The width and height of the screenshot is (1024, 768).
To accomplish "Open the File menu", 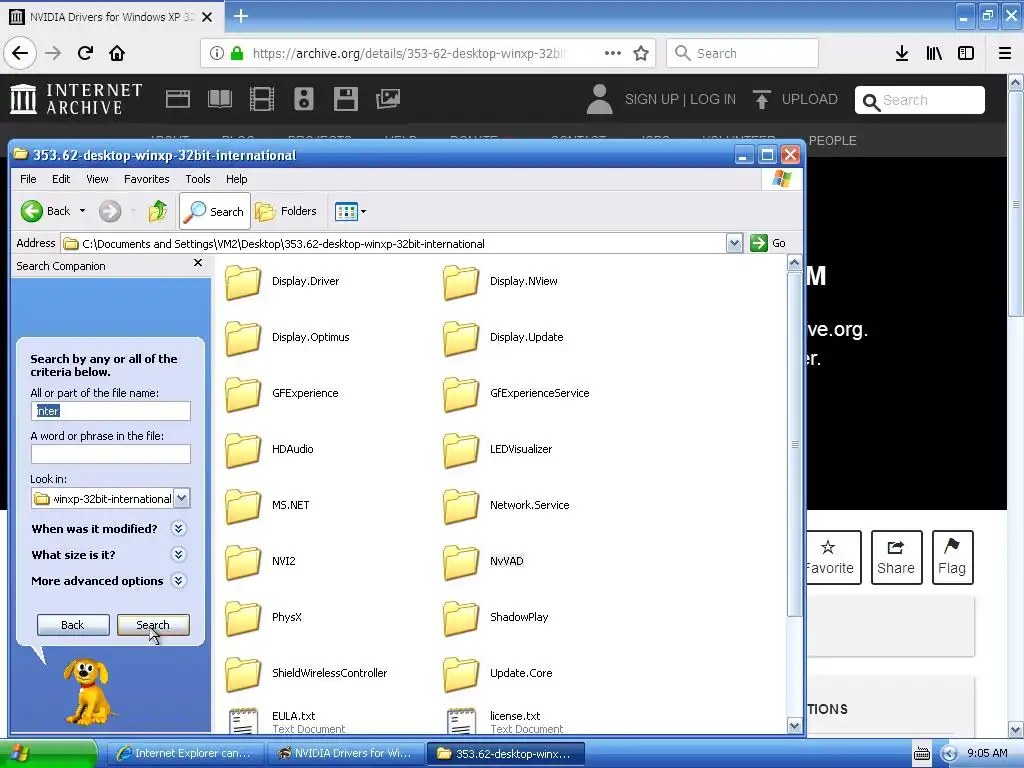I will click(x=28, y=179).
